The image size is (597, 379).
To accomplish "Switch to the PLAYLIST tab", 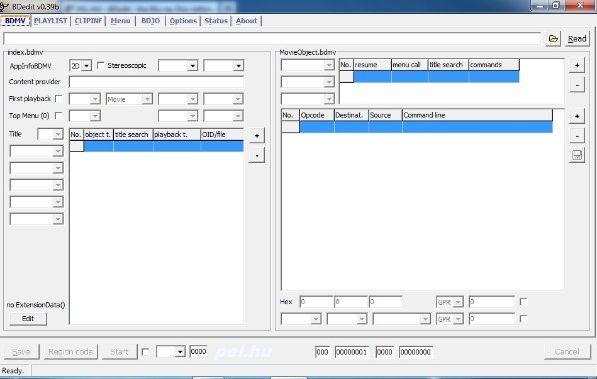I will click(x=50, y=21).
